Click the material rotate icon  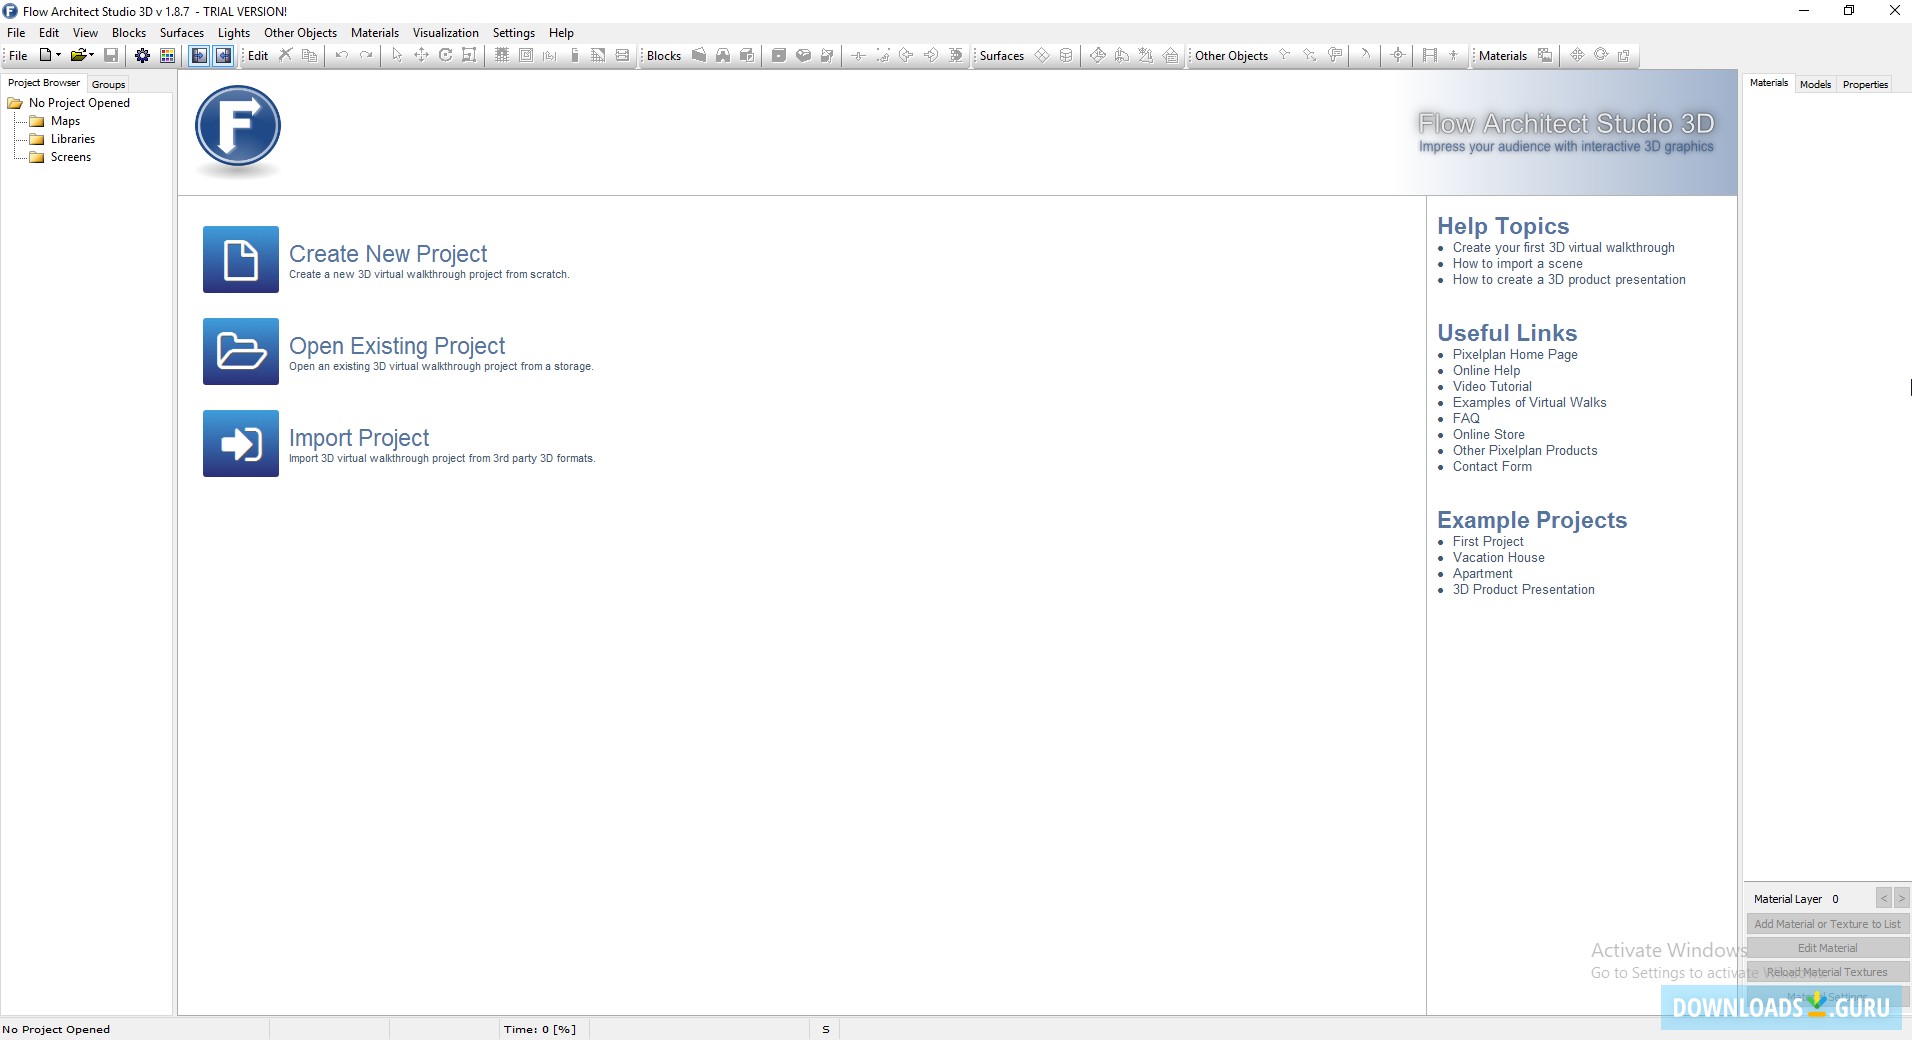tap(1600, 55)
